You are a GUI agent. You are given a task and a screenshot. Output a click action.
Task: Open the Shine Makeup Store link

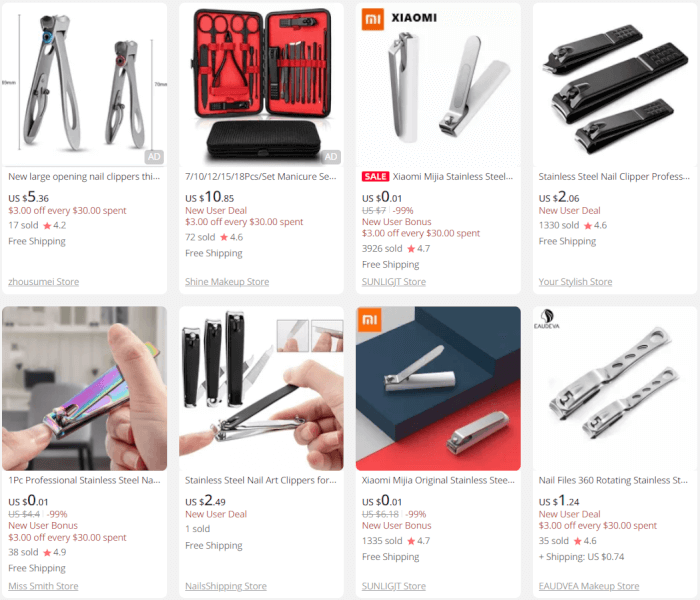(227, 282)
